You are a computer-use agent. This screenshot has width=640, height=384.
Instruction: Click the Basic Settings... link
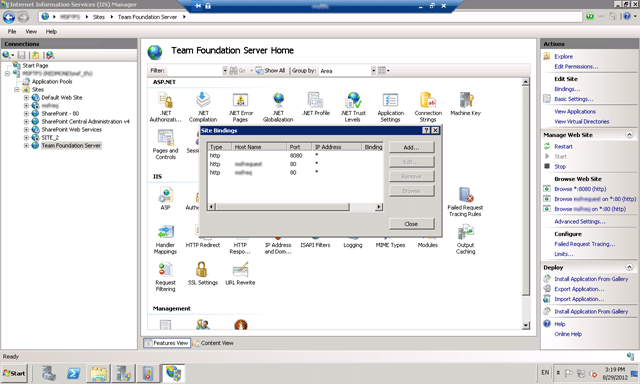573,99
